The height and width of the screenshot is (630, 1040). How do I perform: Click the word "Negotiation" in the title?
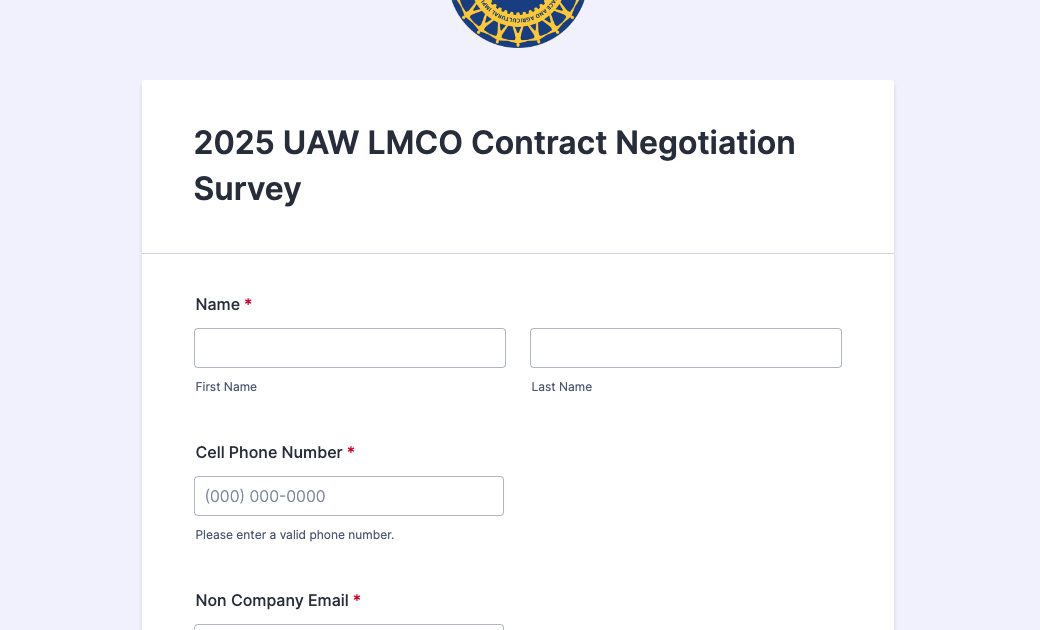(x=705, y=143)
